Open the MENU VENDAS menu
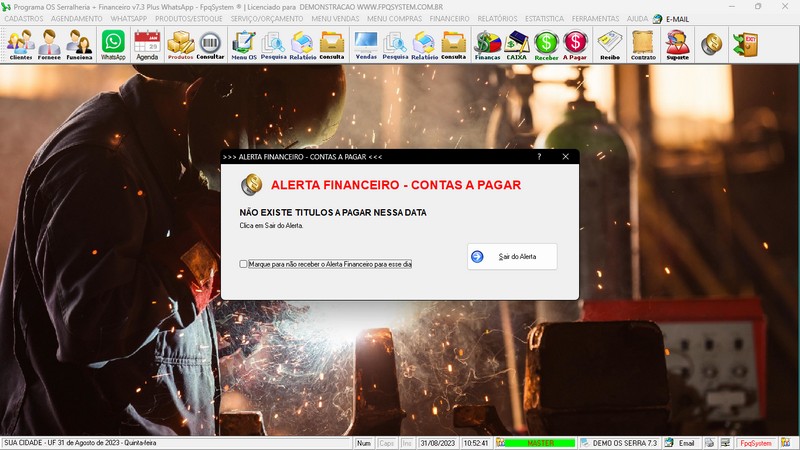Viewport: 800px width, 450px height. coord(335,18)
